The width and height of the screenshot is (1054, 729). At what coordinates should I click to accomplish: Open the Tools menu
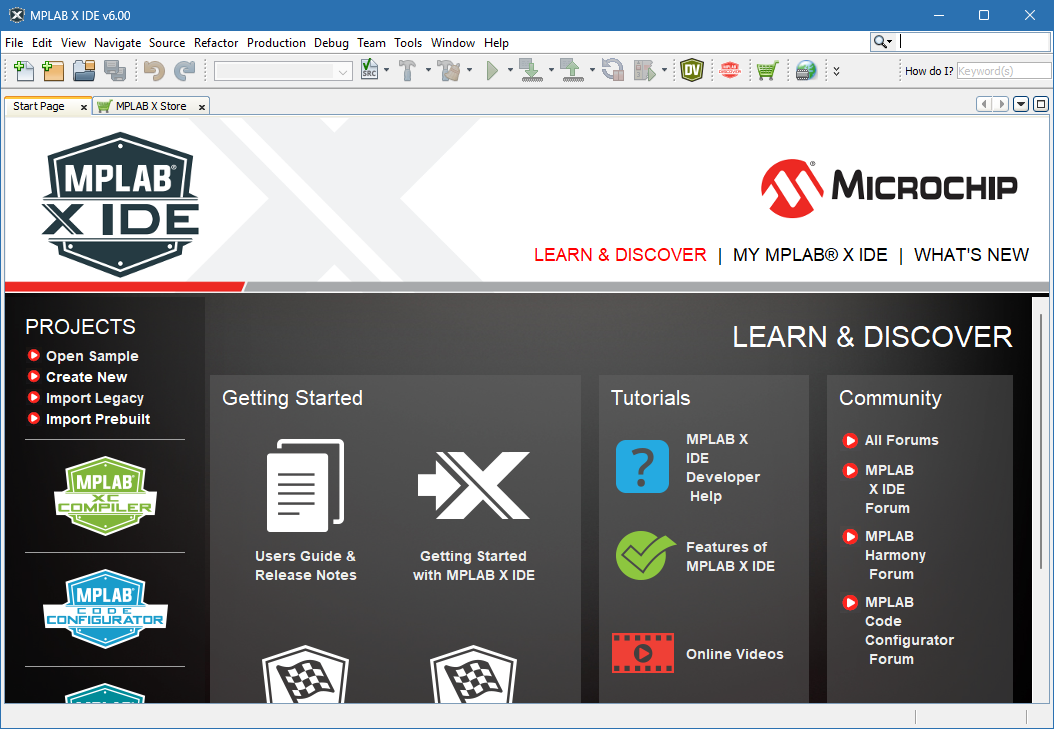point(408,42)
